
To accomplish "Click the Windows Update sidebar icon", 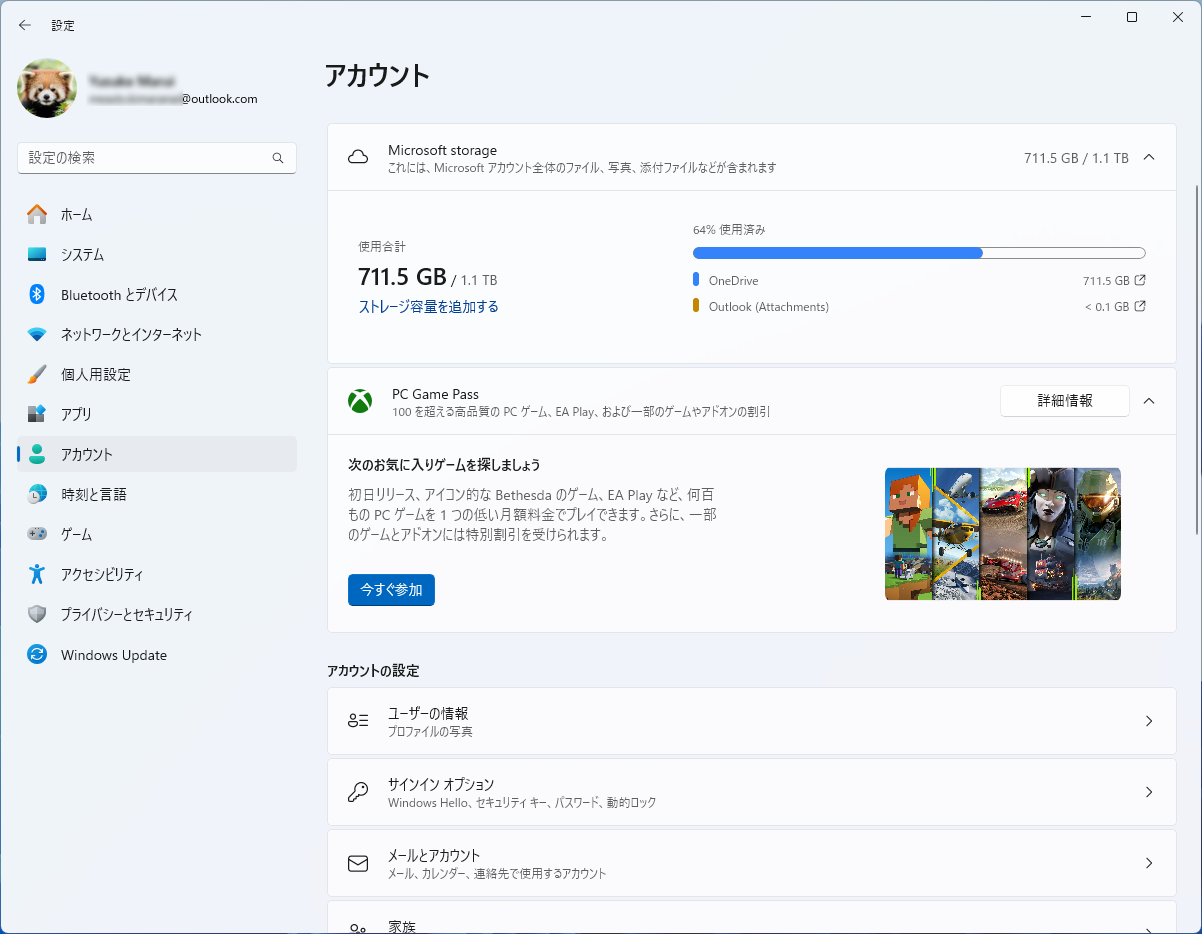I will pyautogui.click(x=37, y=655).
